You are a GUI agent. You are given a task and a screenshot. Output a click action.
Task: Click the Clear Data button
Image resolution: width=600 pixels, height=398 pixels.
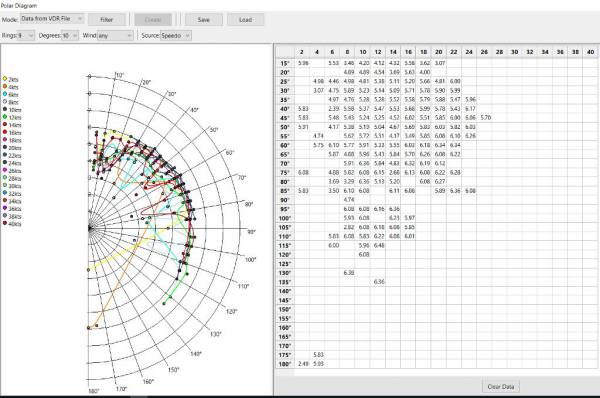click(x=501, y=387)
